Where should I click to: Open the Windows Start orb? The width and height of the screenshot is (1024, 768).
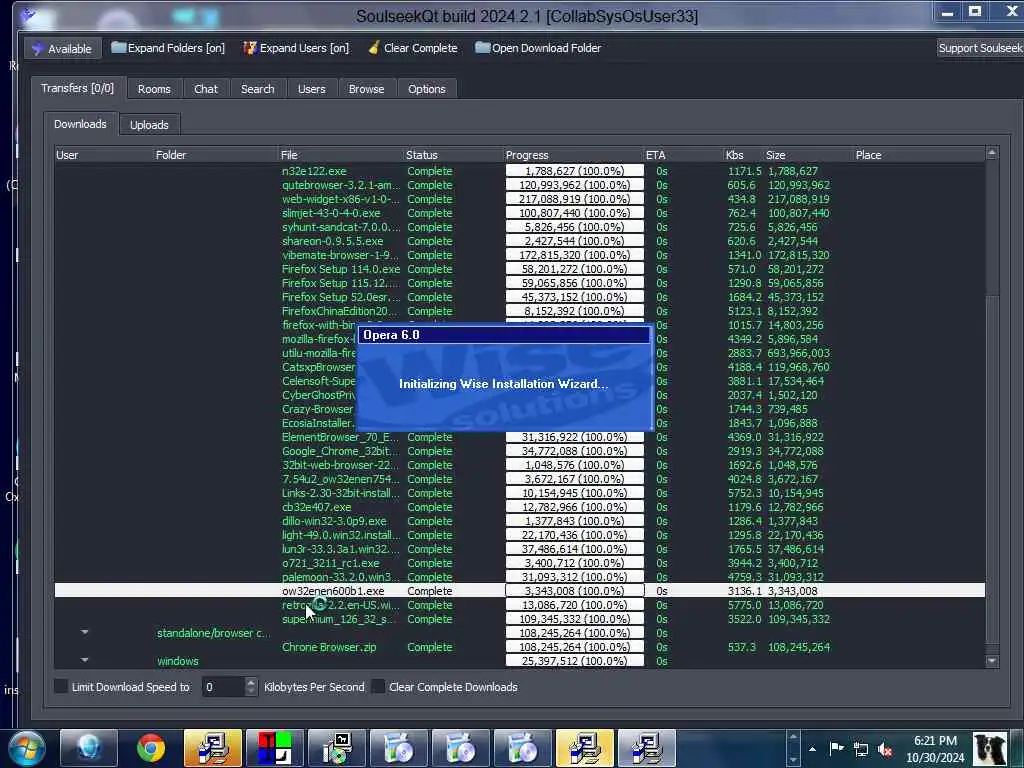pyautogui.click(x=26, y=747)
